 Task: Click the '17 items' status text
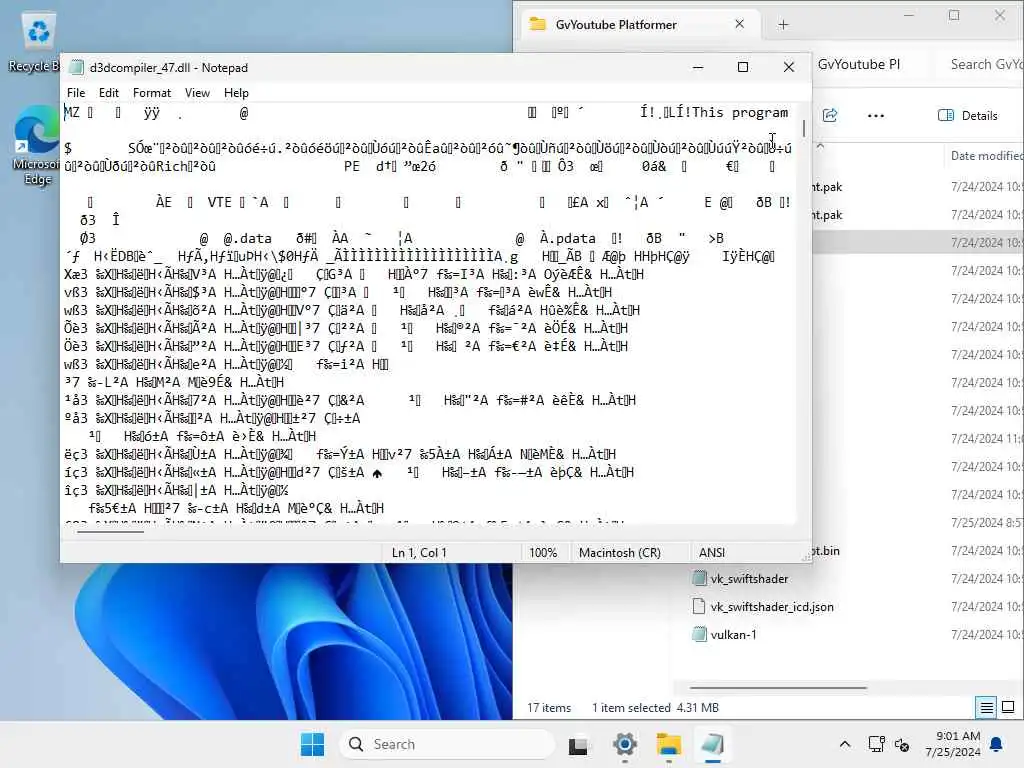pyautogui.click(x=549, y=707)
